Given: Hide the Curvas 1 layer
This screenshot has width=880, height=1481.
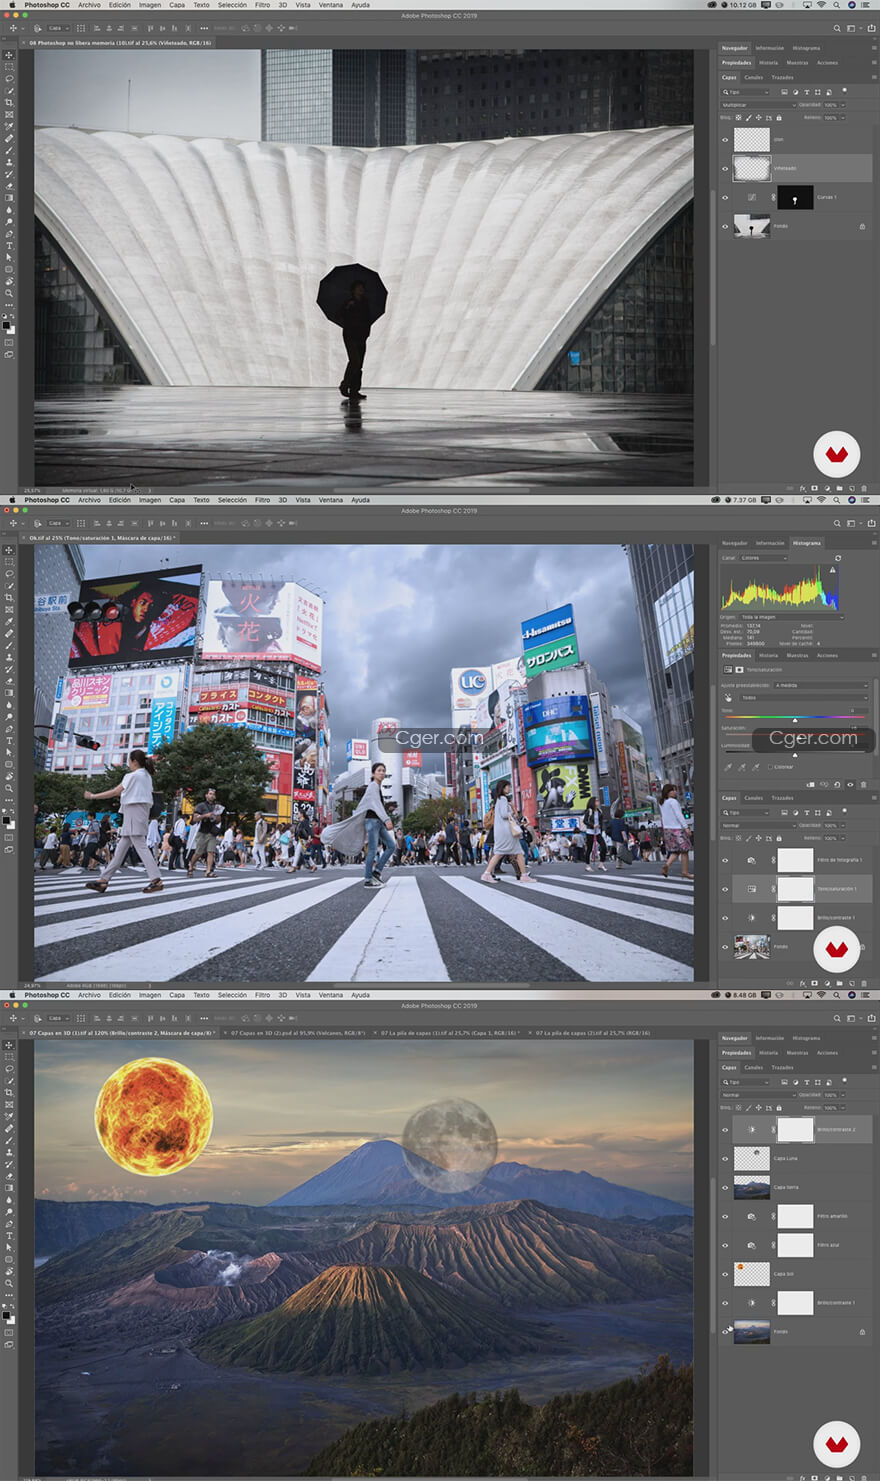Looking at the screenshot, I should pyautogui.click(x=726, y=197).
